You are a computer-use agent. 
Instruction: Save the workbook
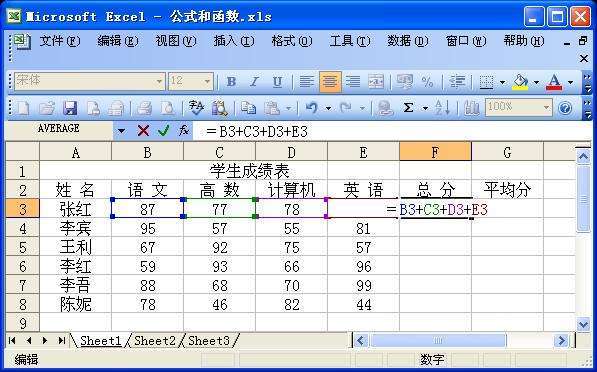(x=70, y=109)
